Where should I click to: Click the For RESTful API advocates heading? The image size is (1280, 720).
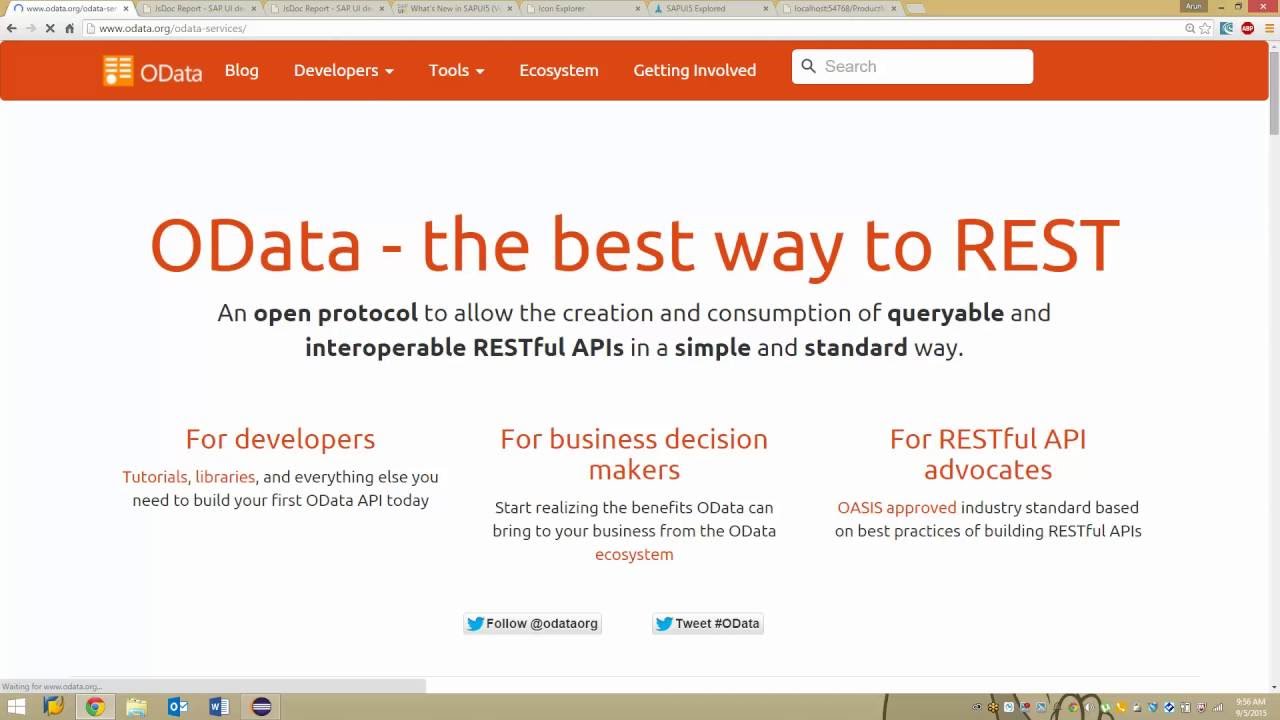[x=988, y=454]
